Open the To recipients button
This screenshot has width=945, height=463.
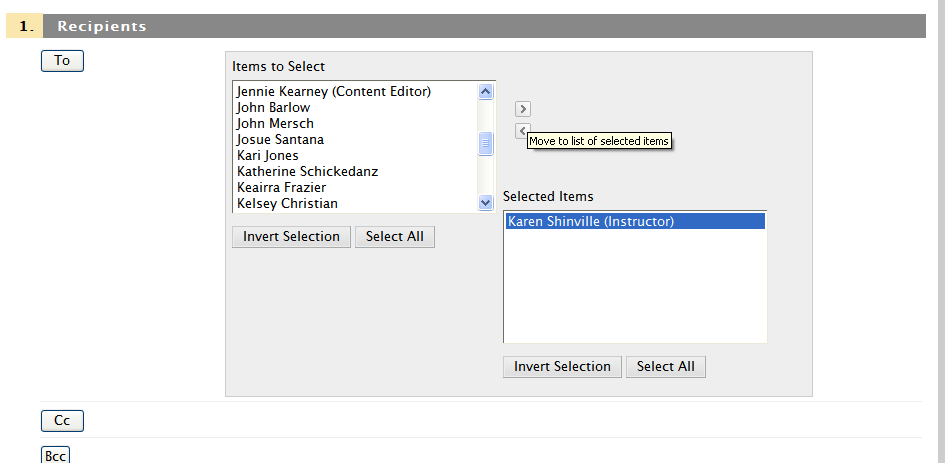(62, 61)
